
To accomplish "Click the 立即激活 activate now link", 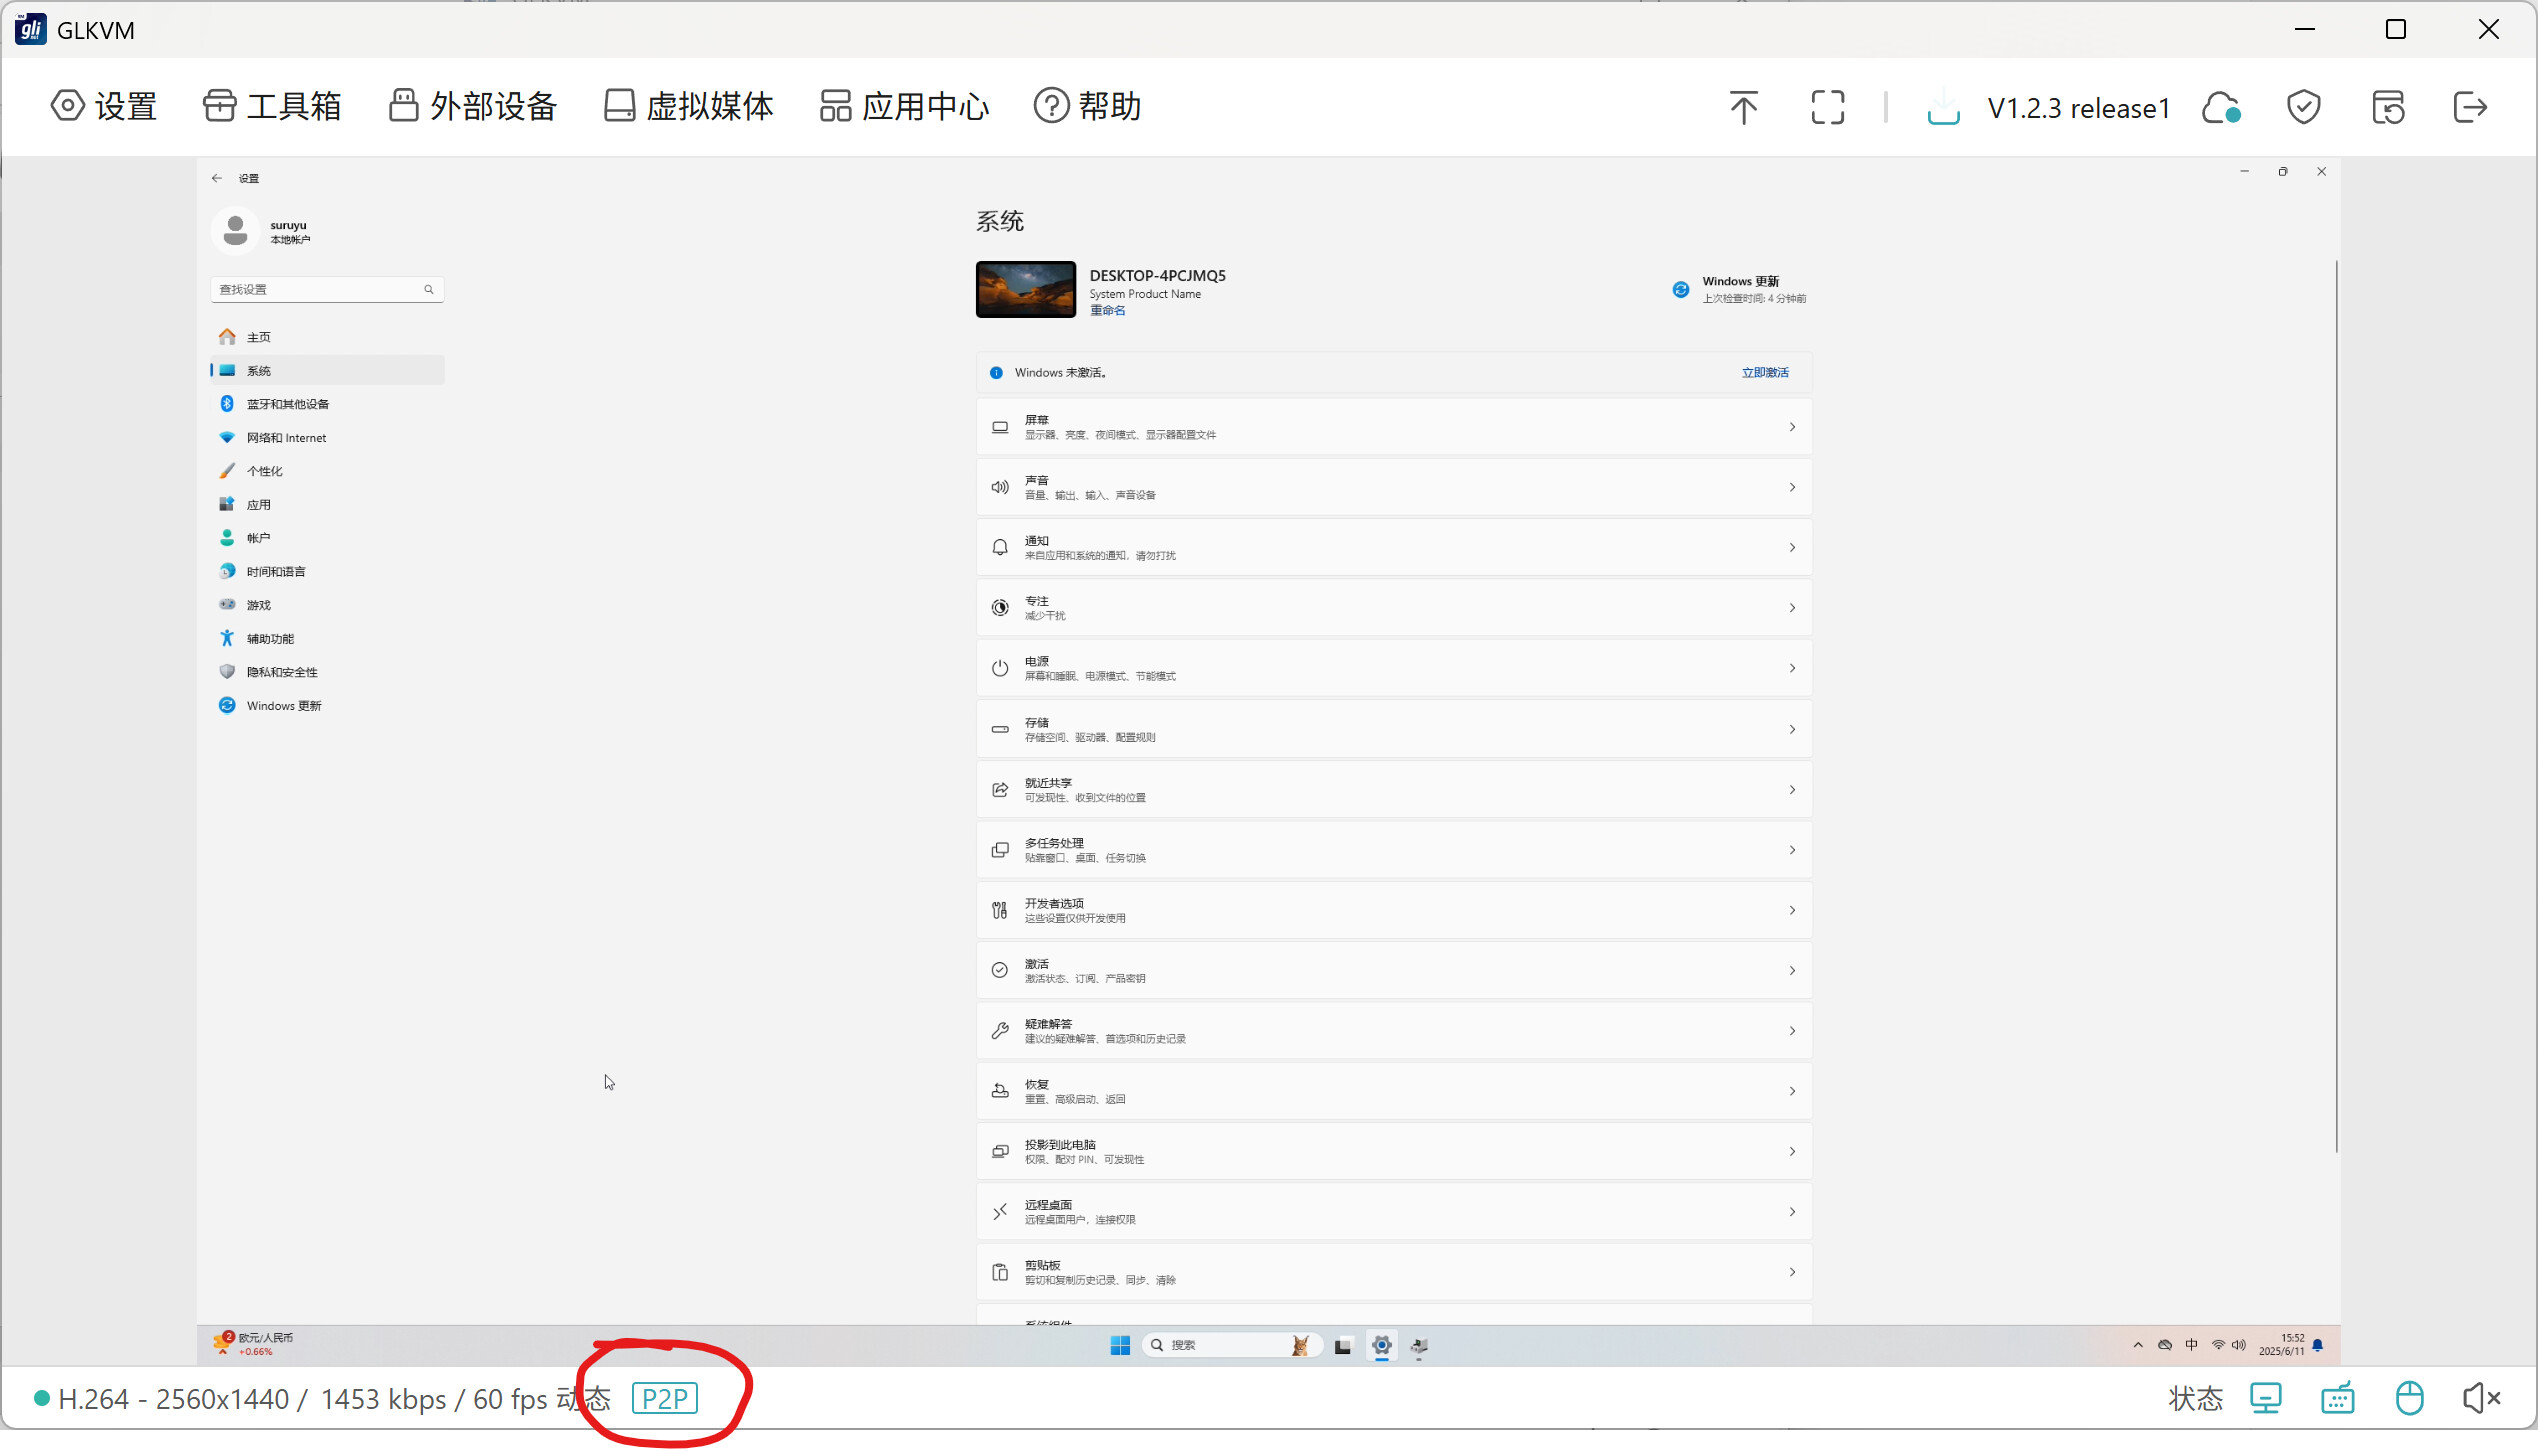I will click(1764, 373).
